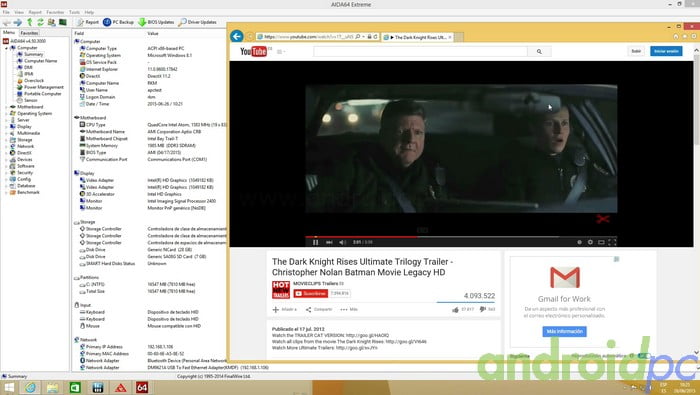Open BIOS Updates in AIDA64 toolbar
This screenshot has height=395, width=700.
coord(156,22)
